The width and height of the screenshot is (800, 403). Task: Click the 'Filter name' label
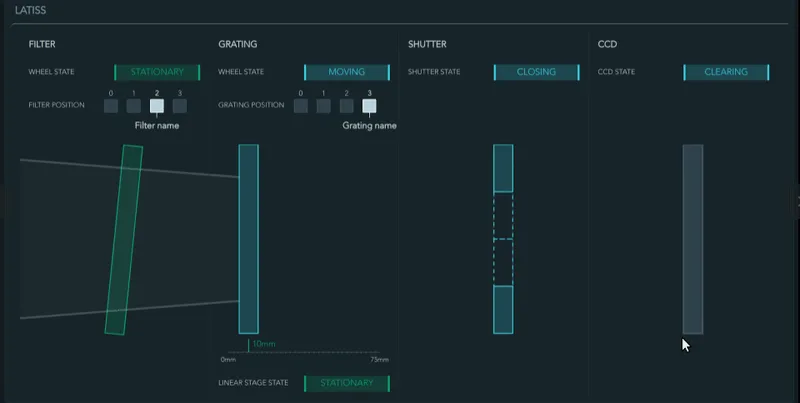157,125
